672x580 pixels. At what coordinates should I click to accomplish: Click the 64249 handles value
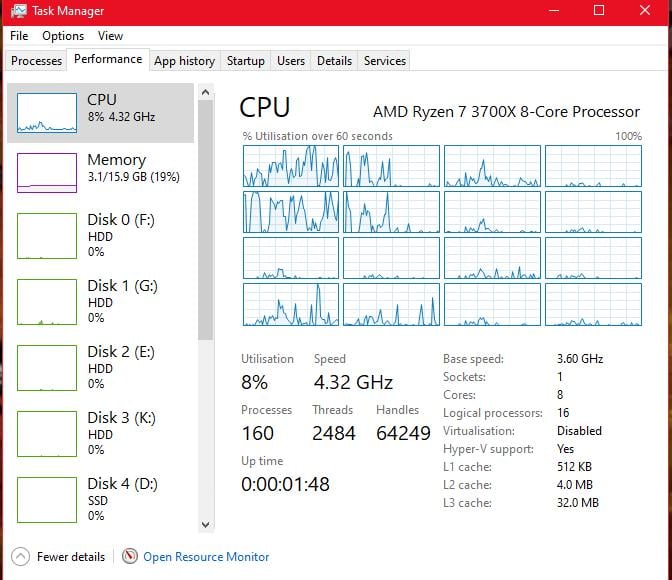403,433
